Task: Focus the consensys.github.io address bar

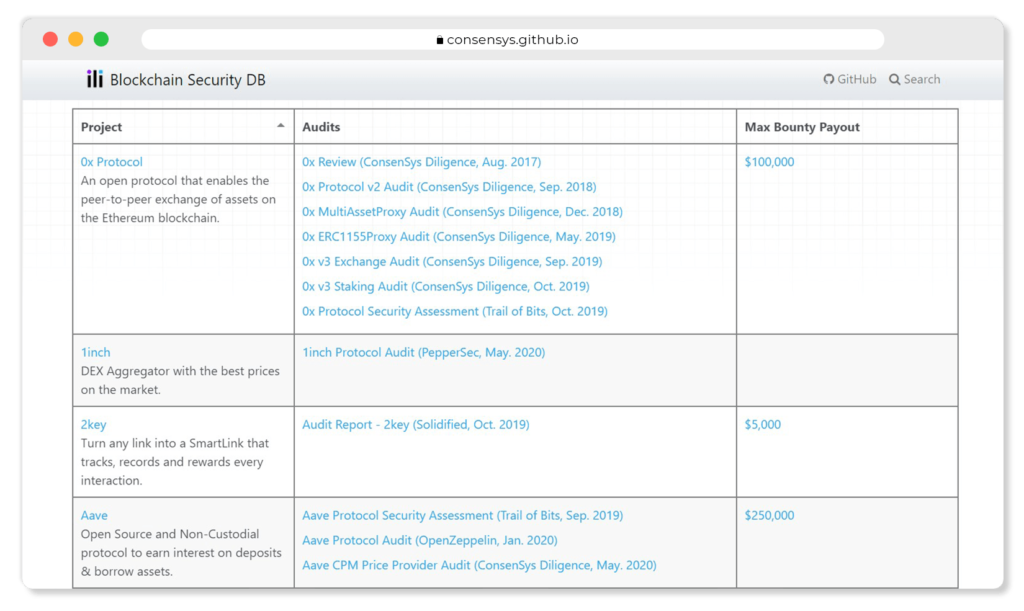Action: click(513, 39)
